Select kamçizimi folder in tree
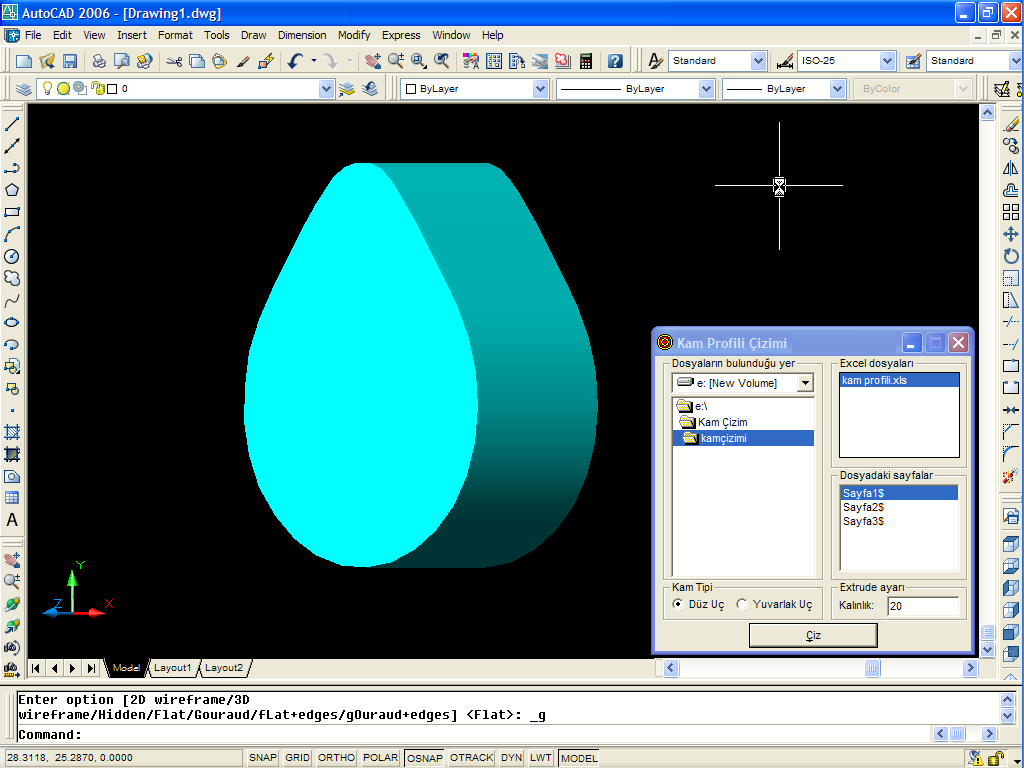Screen dimensions: 1024x768 723,438
